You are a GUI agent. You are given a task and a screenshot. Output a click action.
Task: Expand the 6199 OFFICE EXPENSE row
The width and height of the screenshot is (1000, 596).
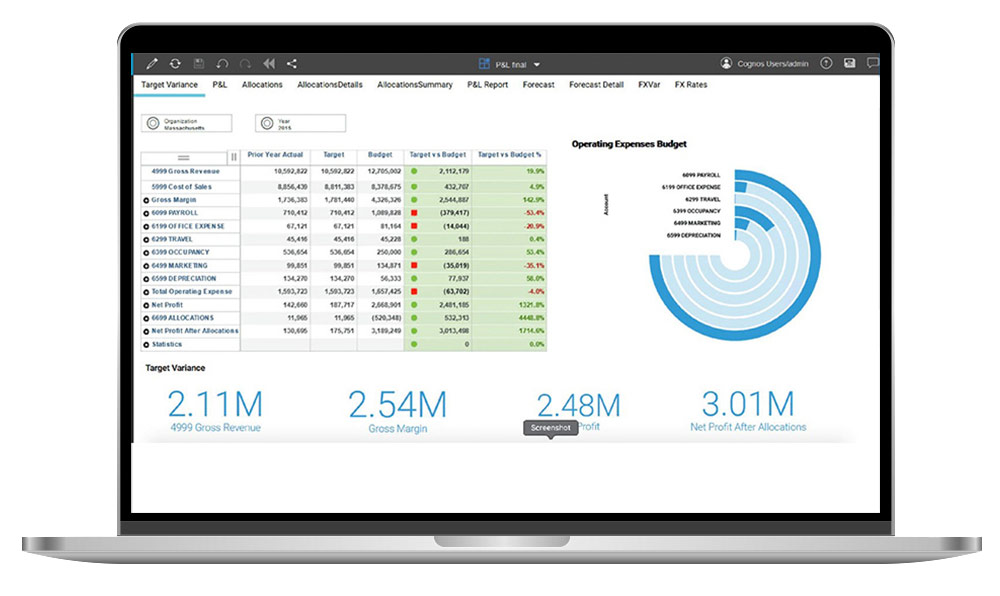tap(146, 227)
